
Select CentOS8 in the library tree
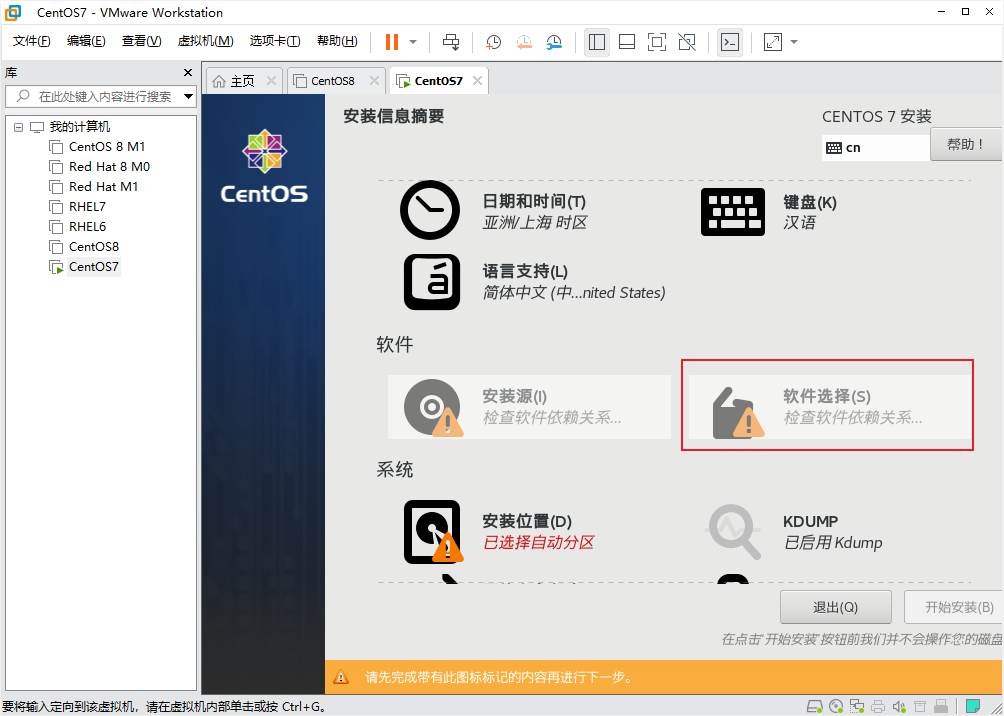click(93, 247)
